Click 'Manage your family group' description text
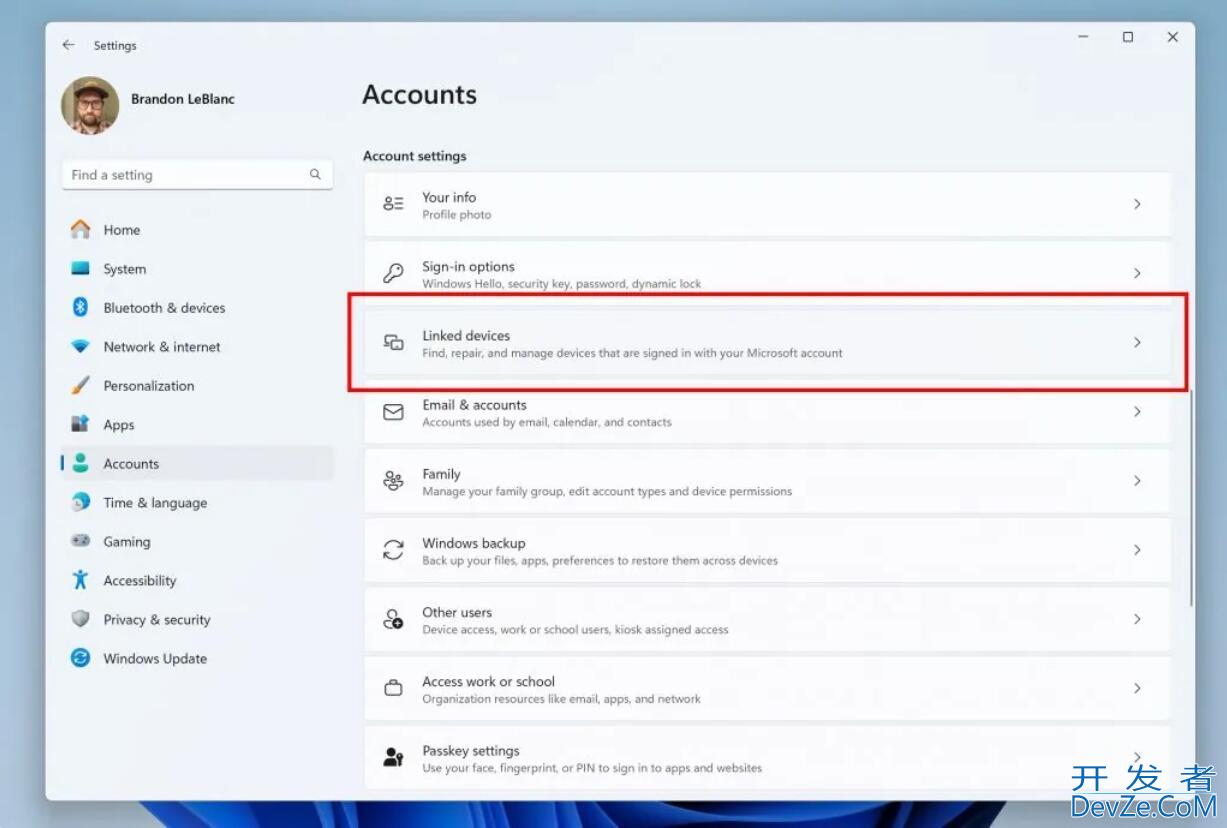This screenshot has width=1227, height=828. coord(607,491)
